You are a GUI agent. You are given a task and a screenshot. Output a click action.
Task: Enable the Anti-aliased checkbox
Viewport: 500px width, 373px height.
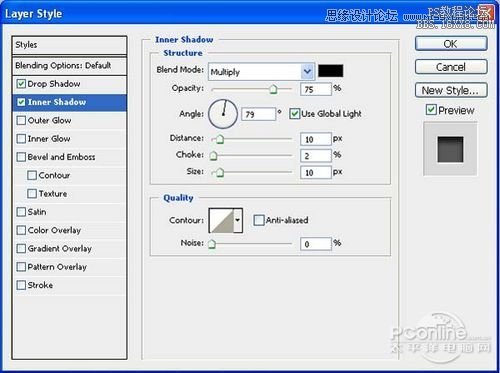[x=258, y=220]
